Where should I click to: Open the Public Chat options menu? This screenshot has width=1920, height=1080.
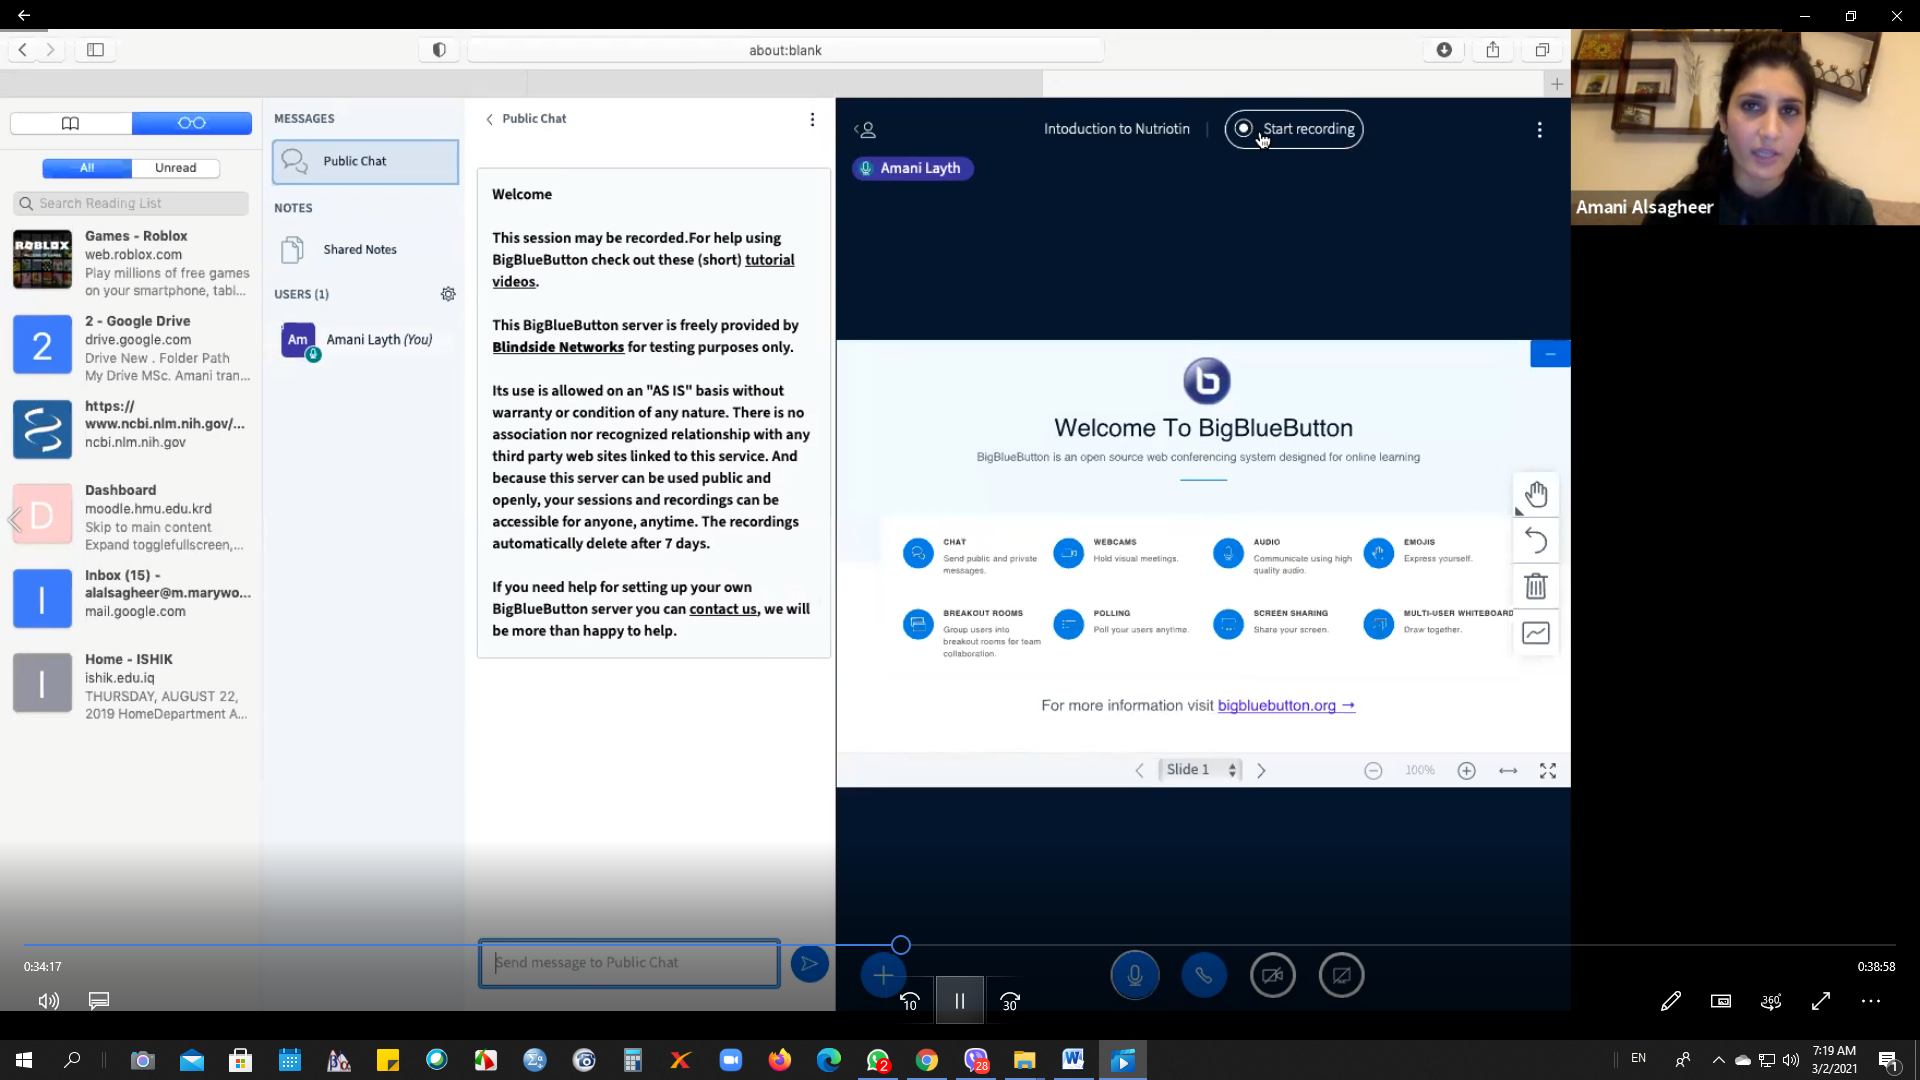tap(812, 119)
